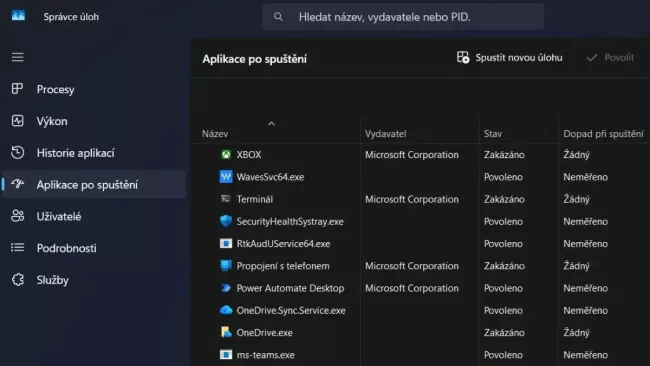
Task: Open the Podrobnosti page
Action: [95, 248]
